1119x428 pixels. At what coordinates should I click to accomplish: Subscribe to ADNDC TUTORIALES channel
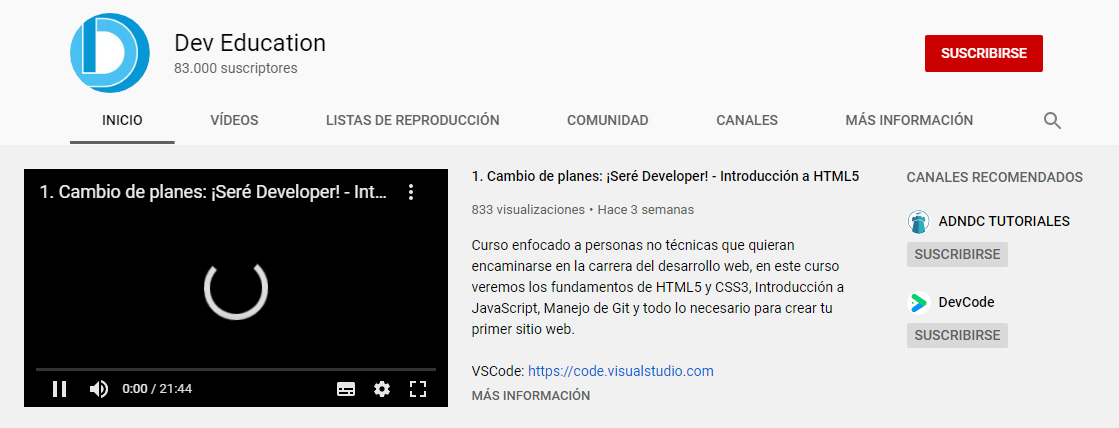click(x=957, y=255)
